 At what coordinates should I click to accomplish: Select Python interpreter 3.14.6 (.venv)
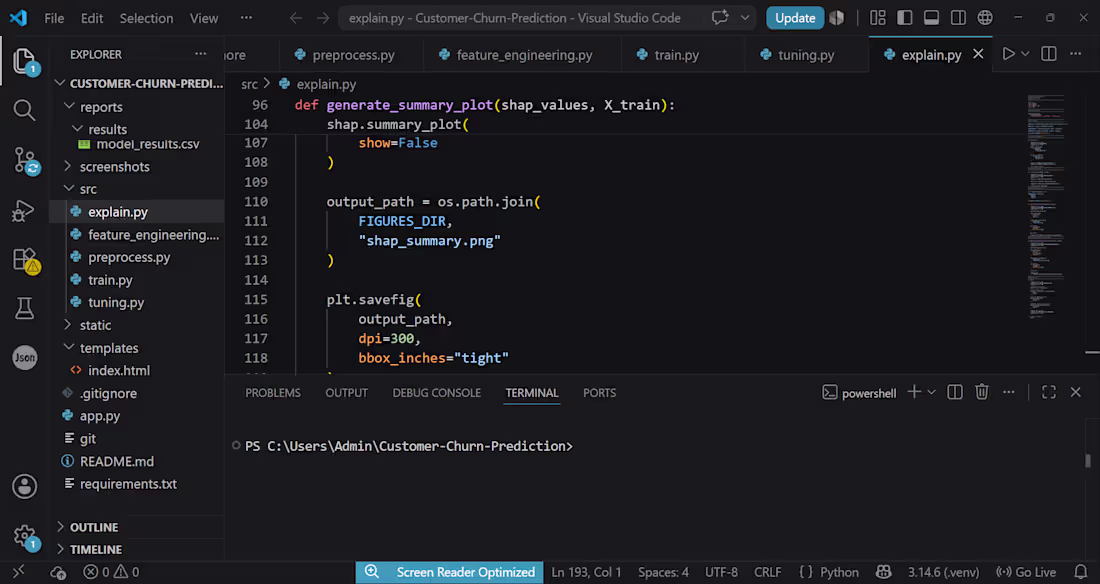click(943, 572)
